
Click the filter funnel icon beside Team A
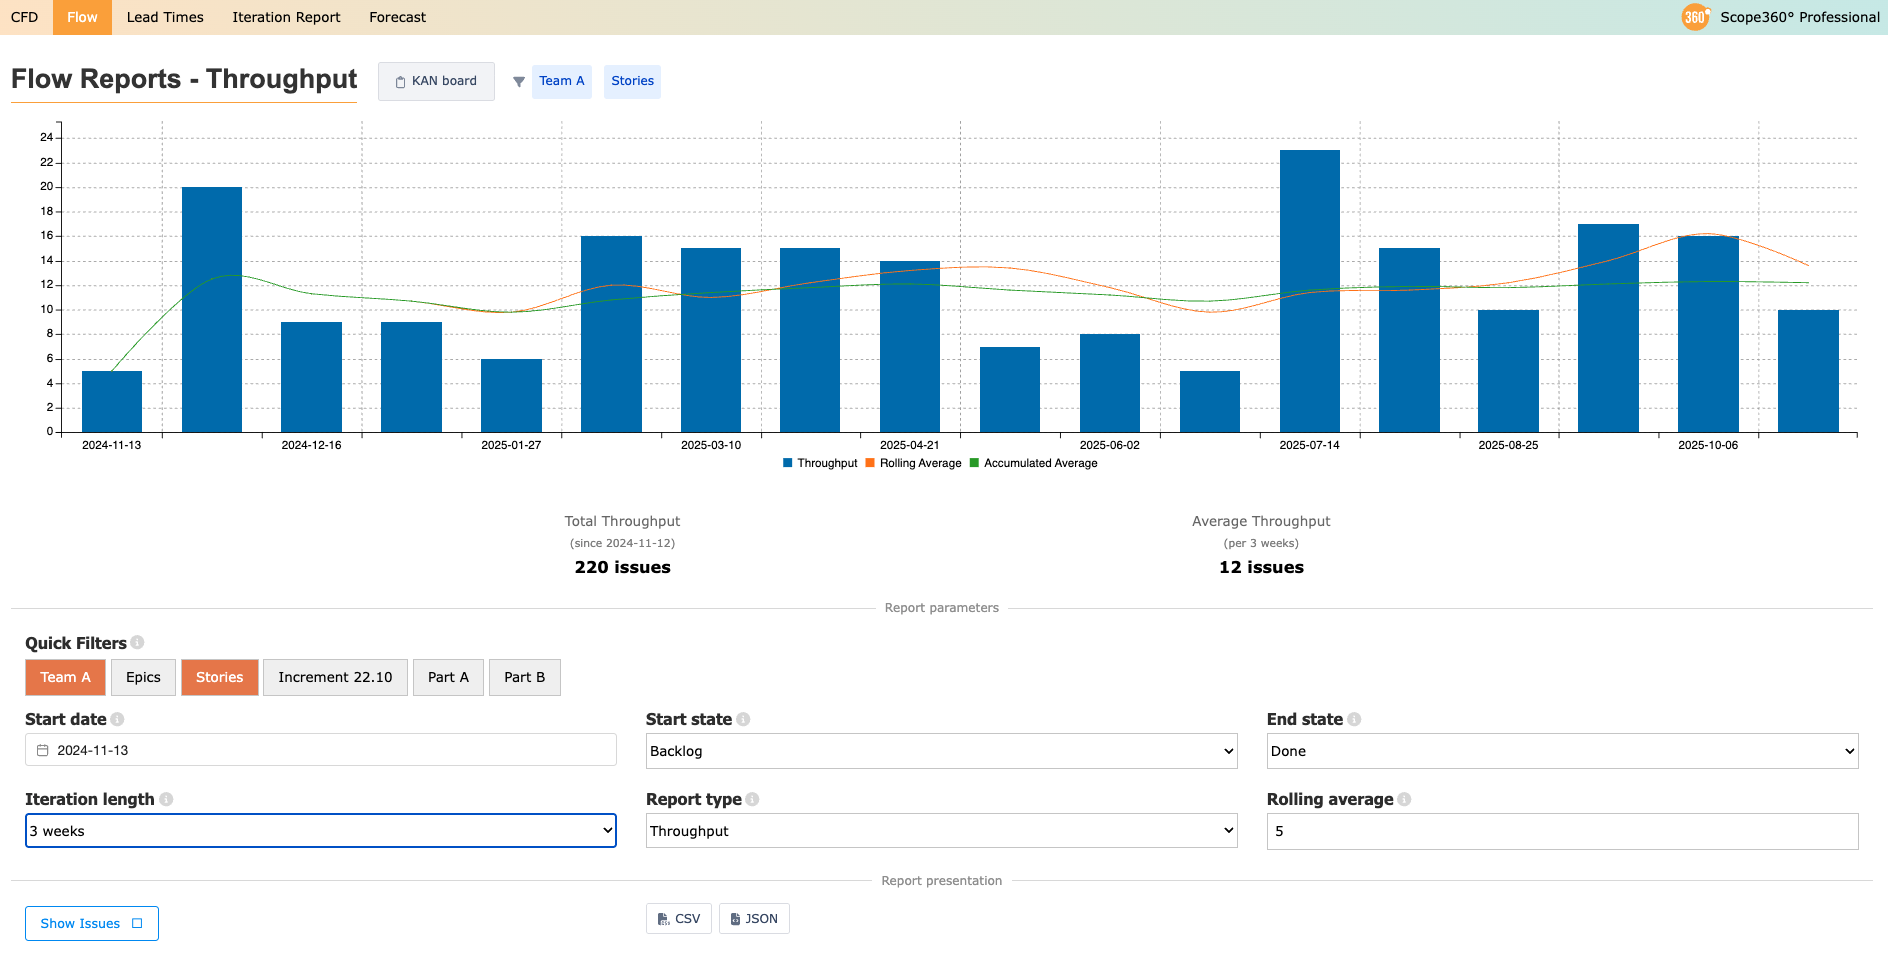click(x=518, y=82)
